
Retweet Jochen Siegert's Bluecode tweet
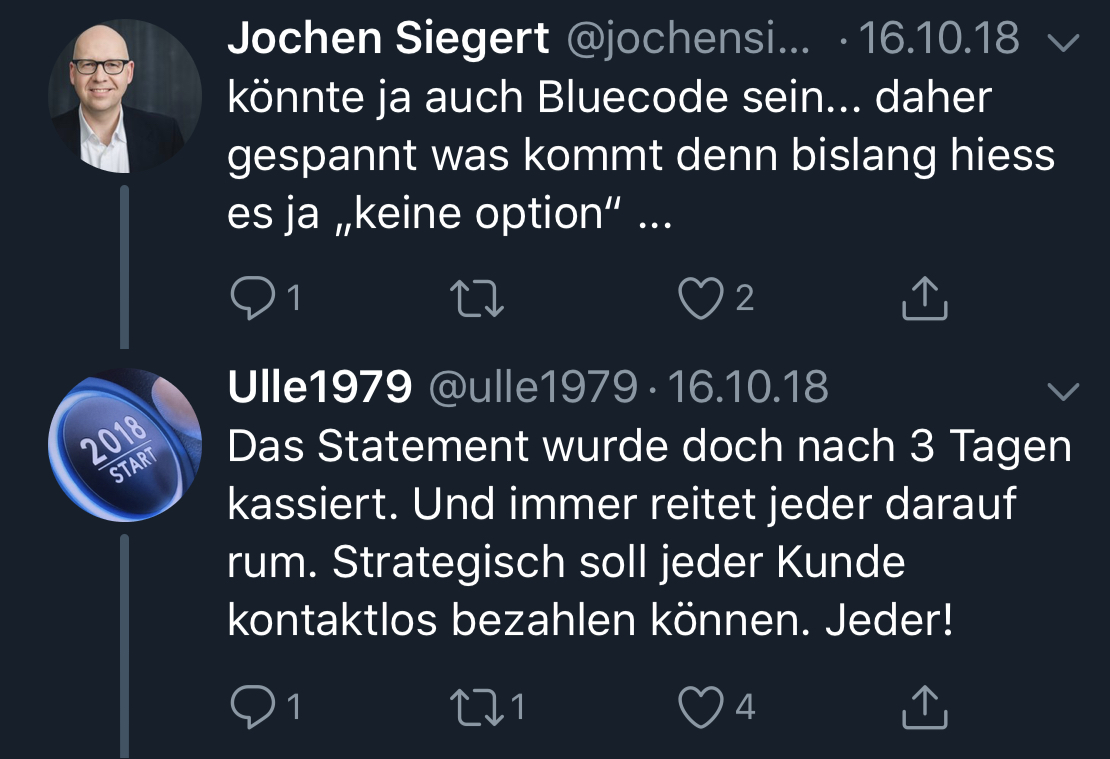[x=477, y=298]
